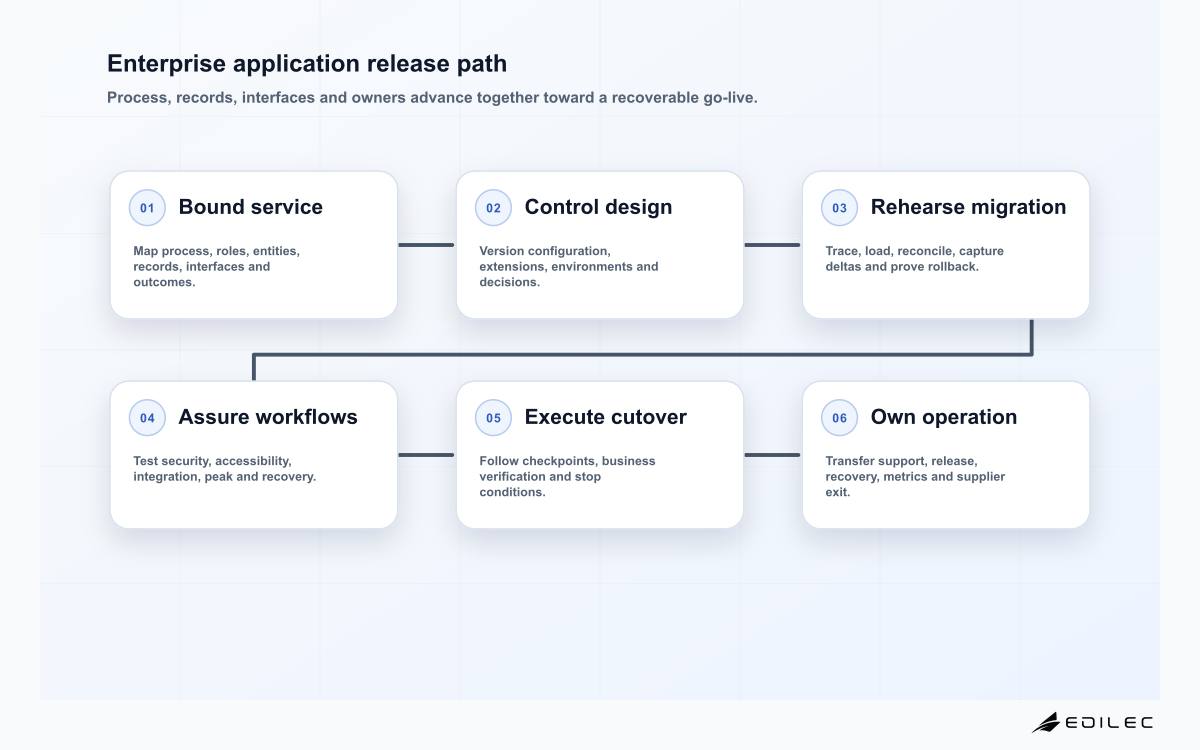Screen dimensions: 1200x750
Task: Click the description 'Follow checkpoints, business verification'
Action: click(x=567, y=476)
